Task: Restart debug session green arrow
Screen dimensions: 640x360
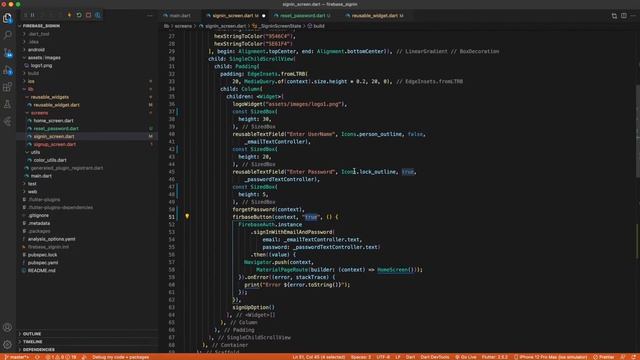Action: tap(79, 15)
